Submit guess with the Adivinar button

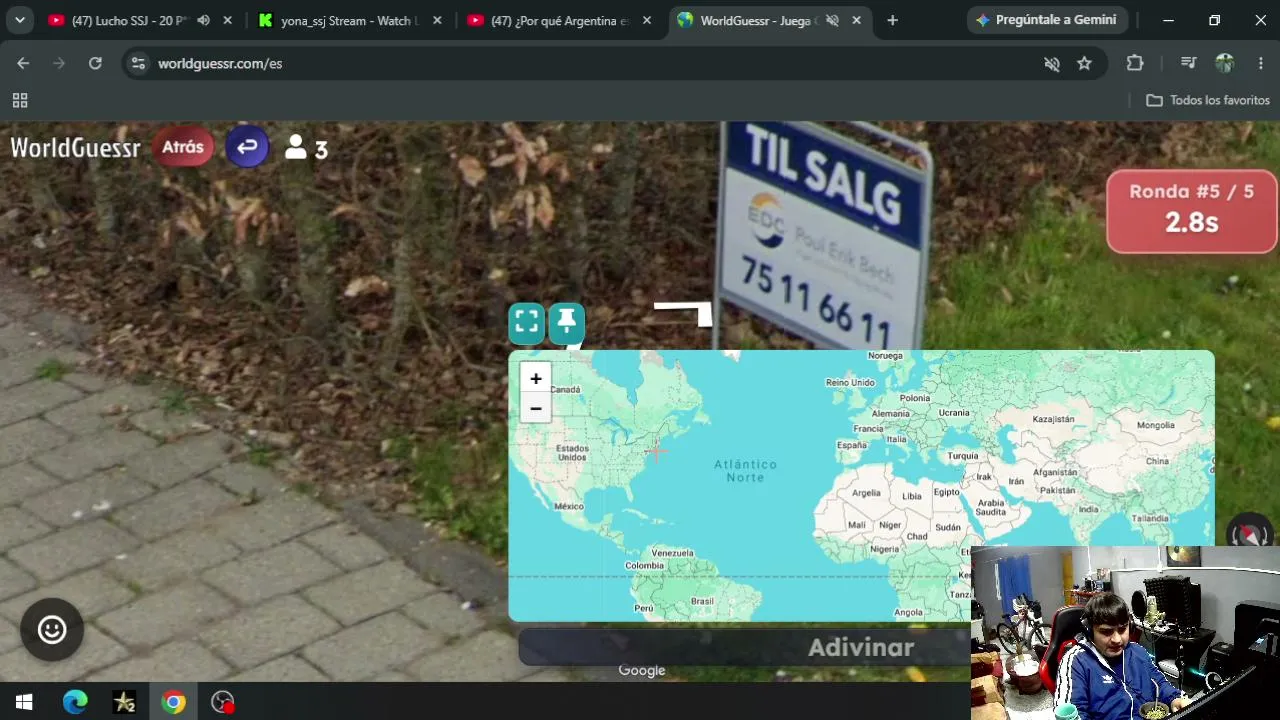coord(861,647)
